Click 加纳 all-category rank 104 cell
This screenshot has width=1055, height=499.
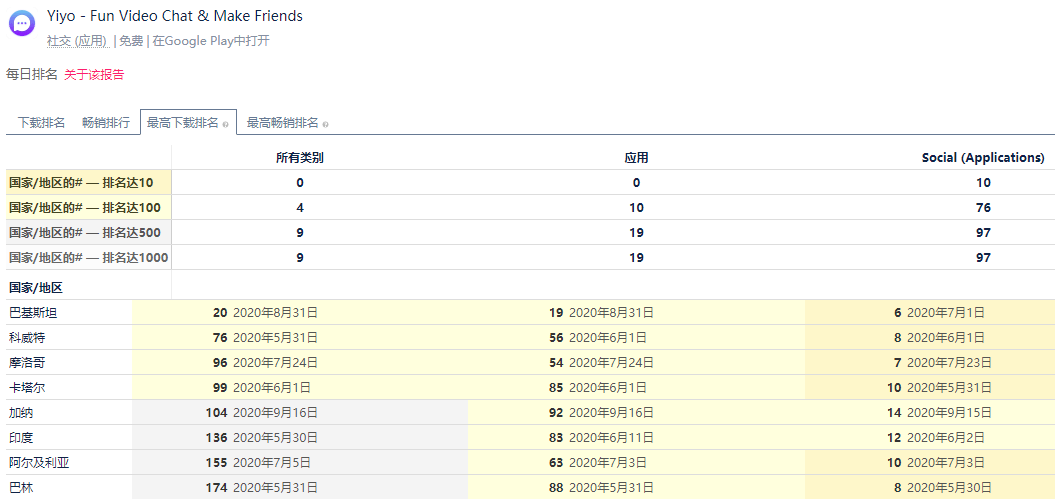(x=300, y=412)
